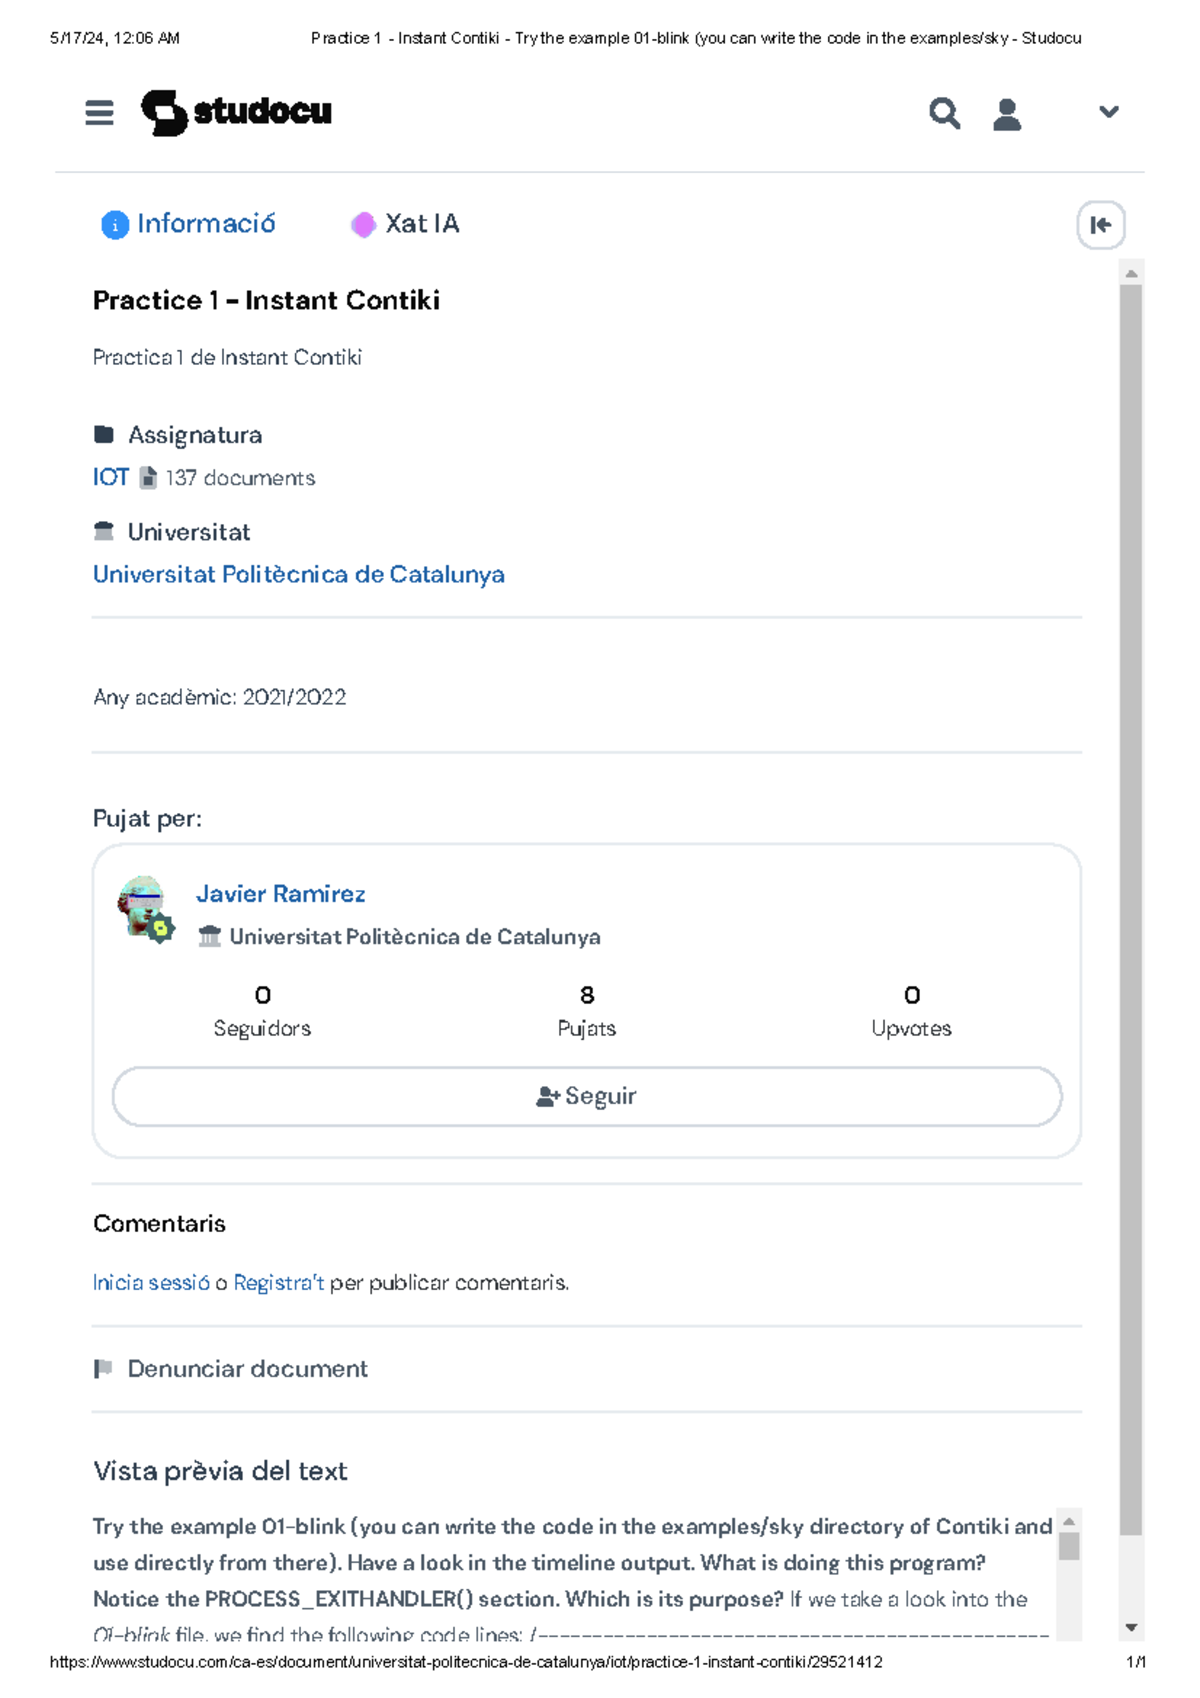Open the hamburger menu icon
This screenshot has height=1698, width=1200.
99,113
